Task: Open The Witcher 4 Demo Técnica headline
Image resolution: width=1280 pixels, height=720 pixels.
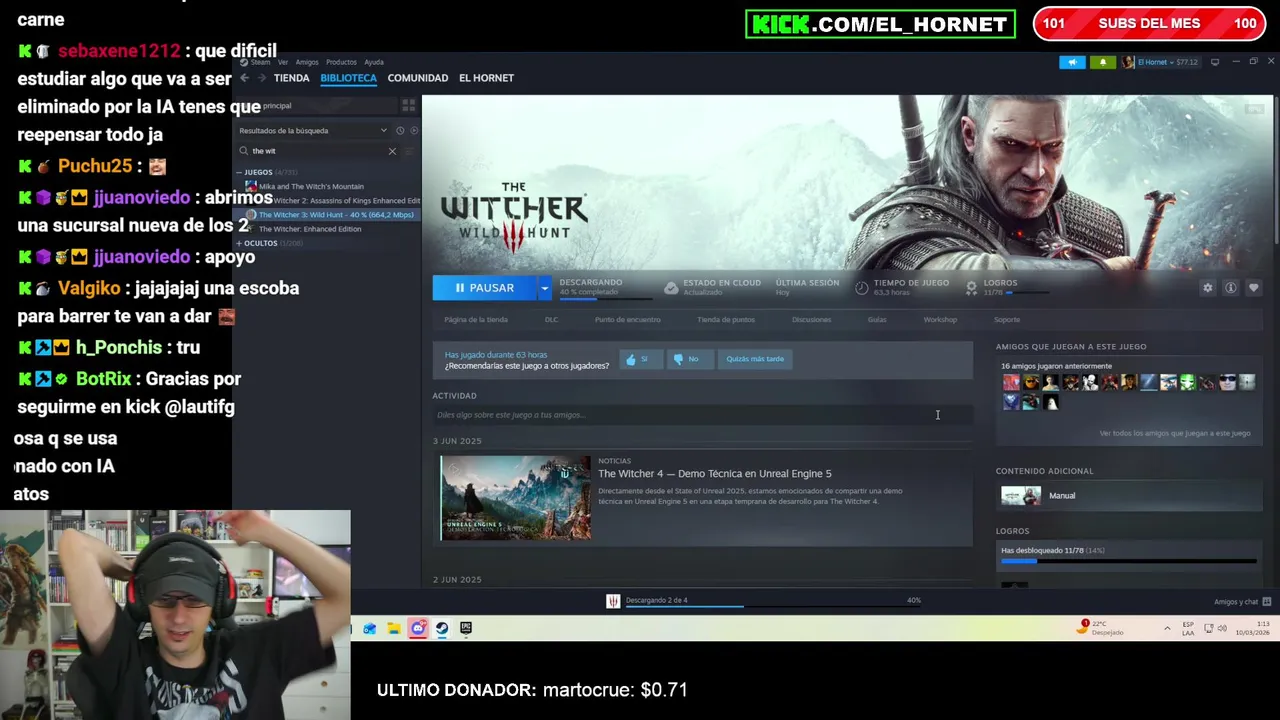Action: click(x=714, y=474)
